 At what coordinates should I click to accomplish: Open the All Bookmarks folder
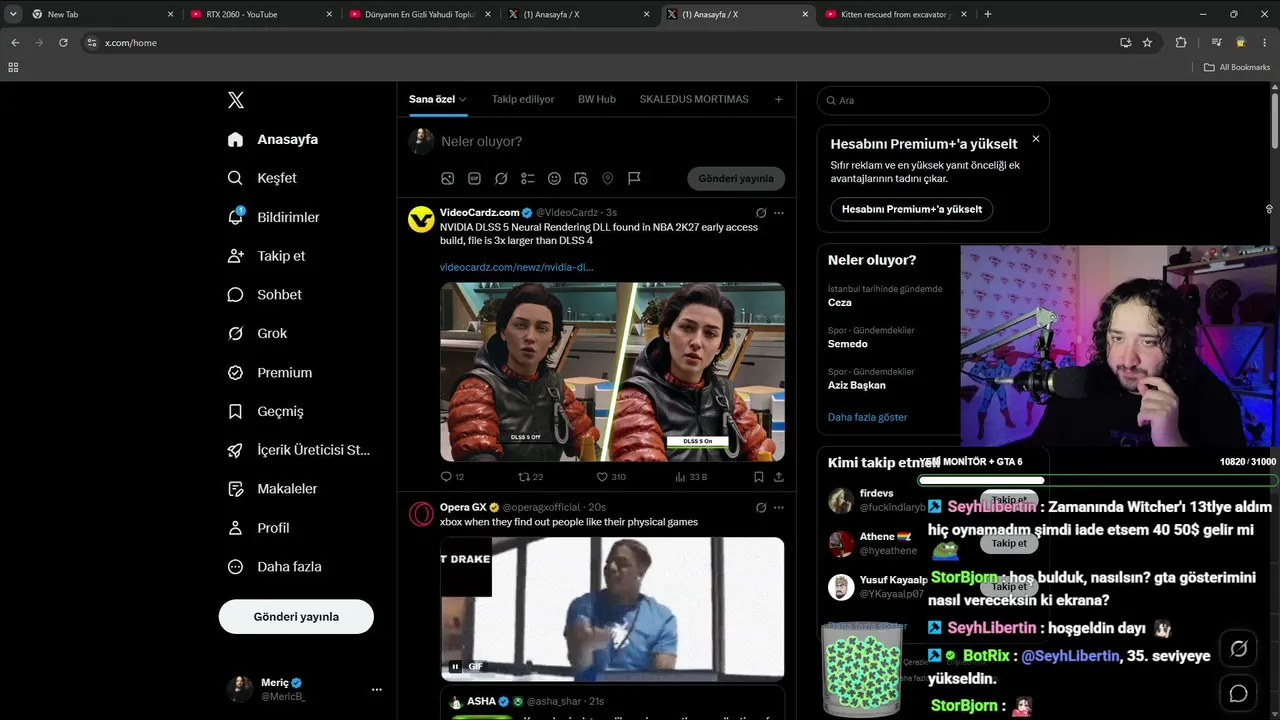1237,67
